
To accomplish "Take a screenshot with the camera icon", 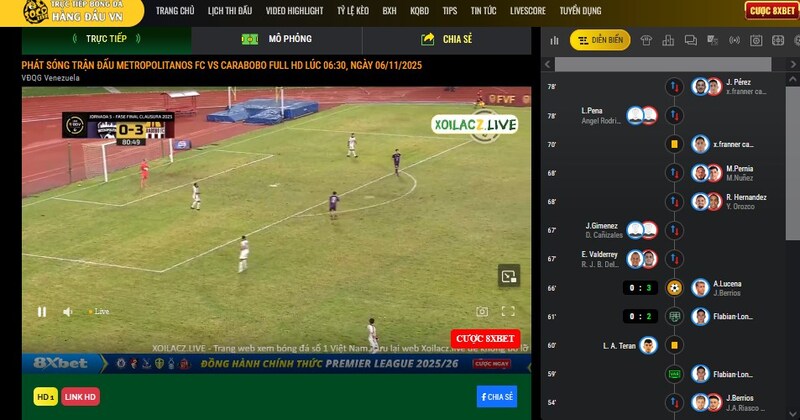I will 482,311.
